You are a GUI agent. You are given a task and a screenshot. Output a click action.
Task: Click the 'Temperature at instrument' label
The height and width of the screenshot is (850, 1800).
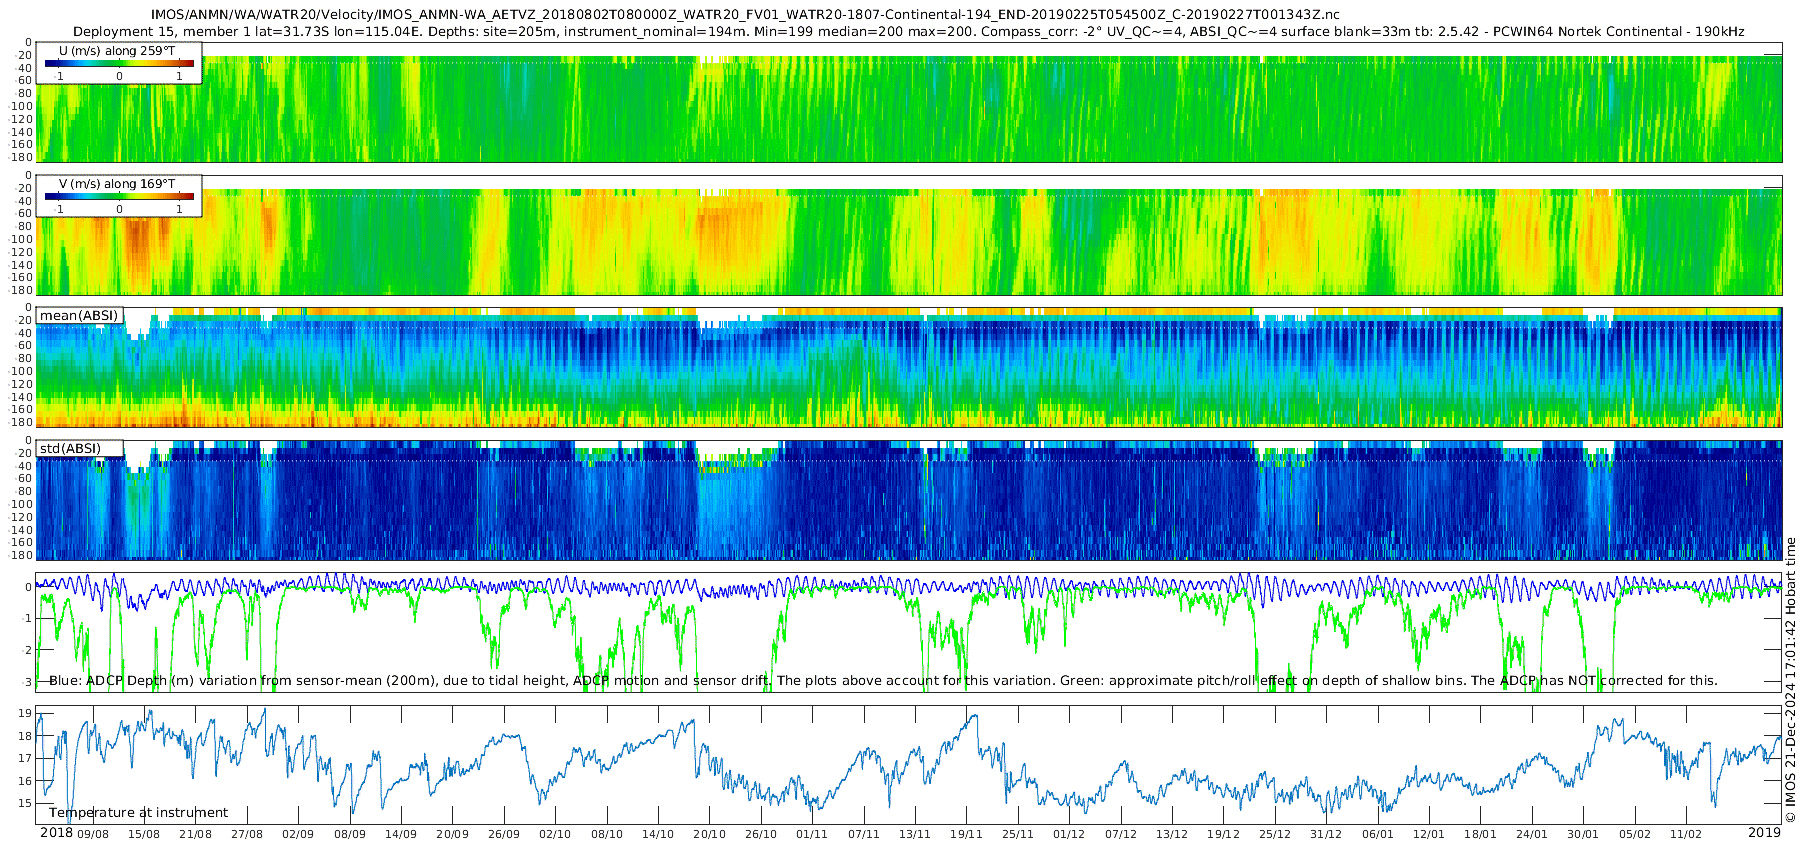[138, 813]
